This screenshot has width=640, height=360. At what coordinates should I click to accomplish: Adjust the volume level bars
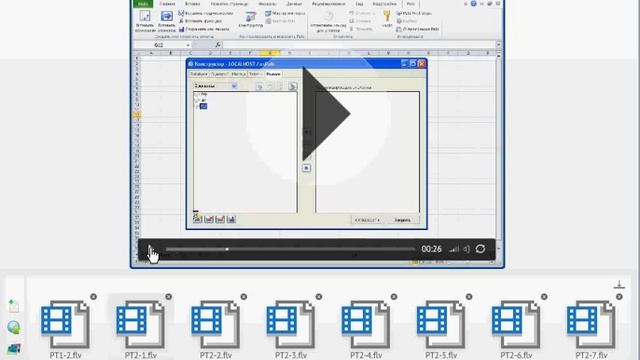pyautogui.click(x=454, y=249)
